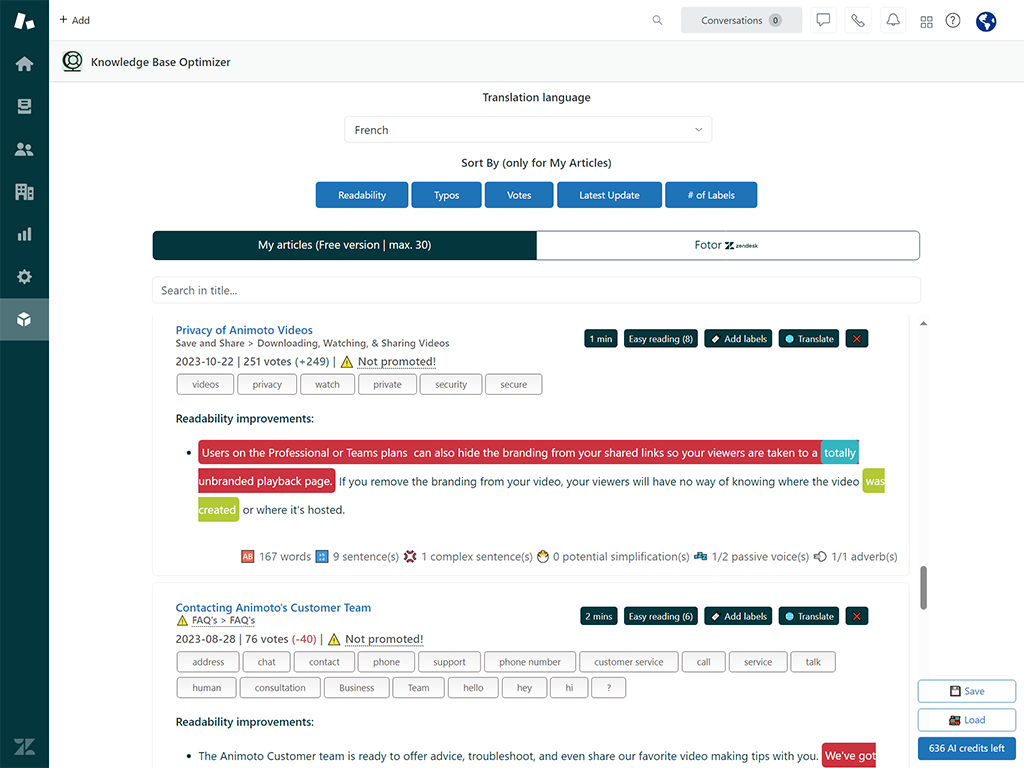Expand the French translation language dropdown
Screen dimensions: 1024x768
click(528, 130)
